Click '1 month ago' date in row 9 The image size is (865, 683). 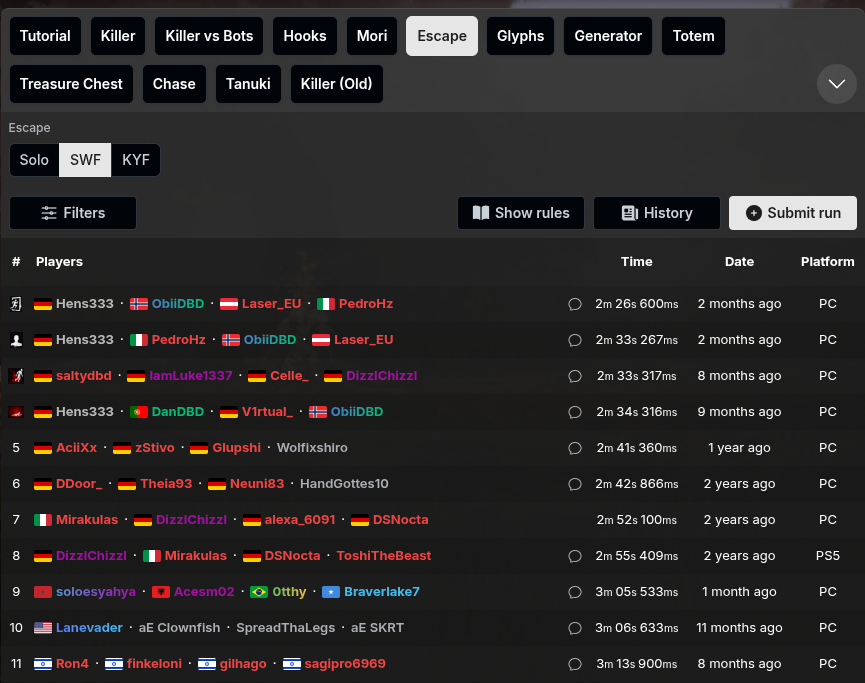click(x=739, y=592)
